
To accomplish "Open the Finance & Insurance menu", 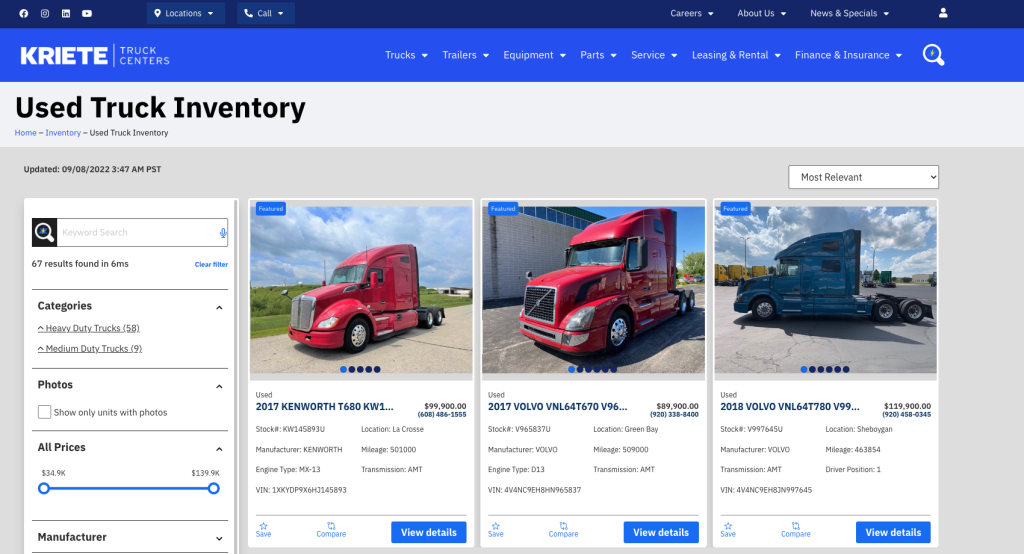I will [848, 55].
